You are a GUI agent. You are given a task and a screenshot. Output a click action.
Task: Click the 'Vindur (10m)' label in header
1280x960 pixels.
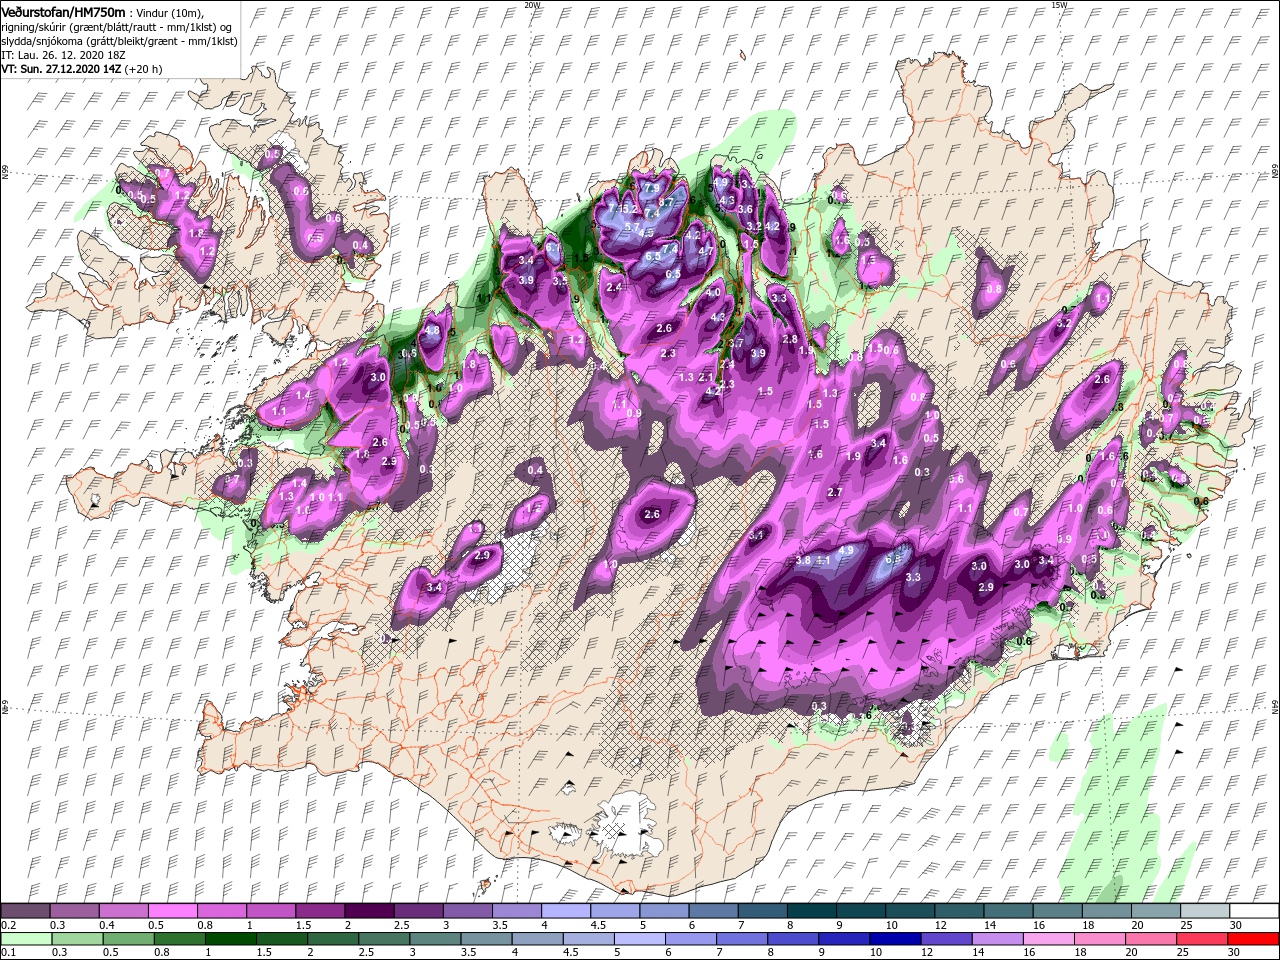click(x=169, y=11)
